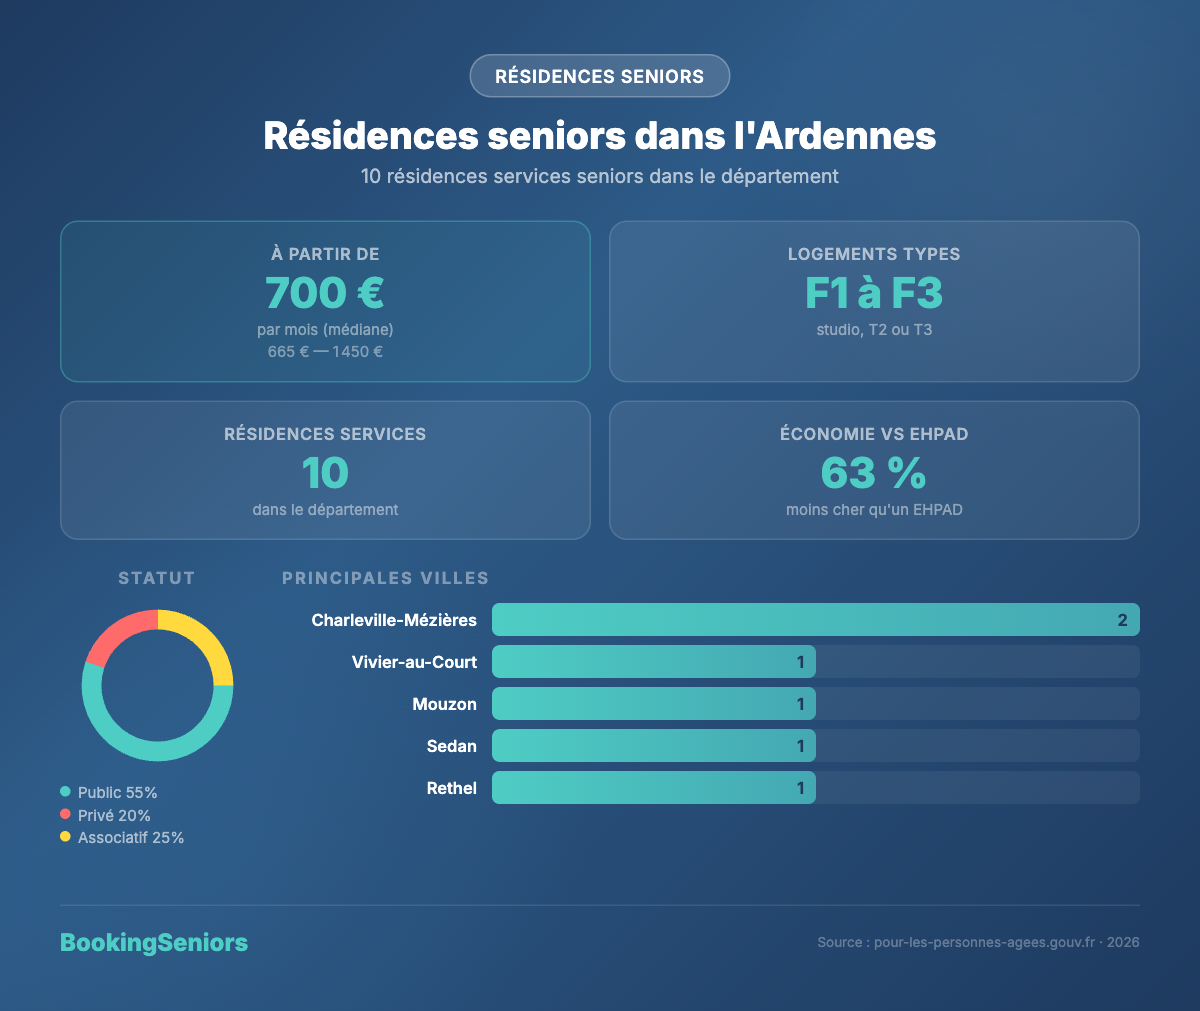Select the yellow segment of the donut chart

[x=205, y=637]
